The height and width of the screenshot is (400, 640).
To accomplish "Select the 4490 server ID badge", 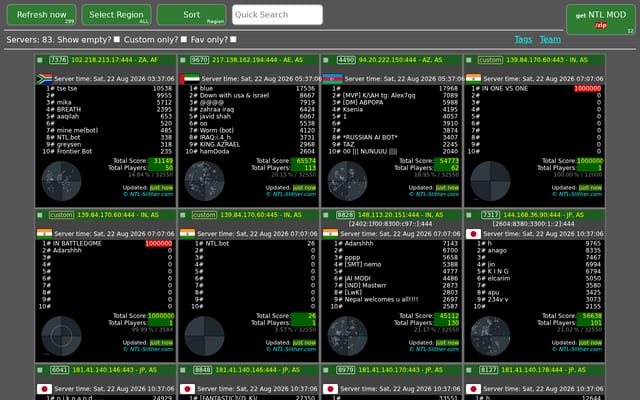I will coord(346,60).
